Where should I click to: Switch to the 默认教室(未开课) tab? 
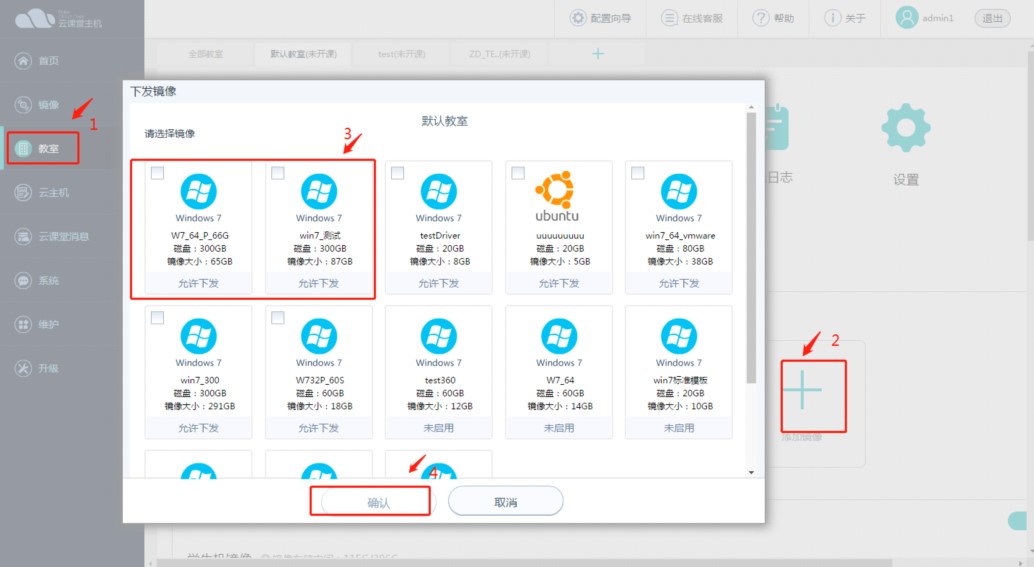pos(303,54)
